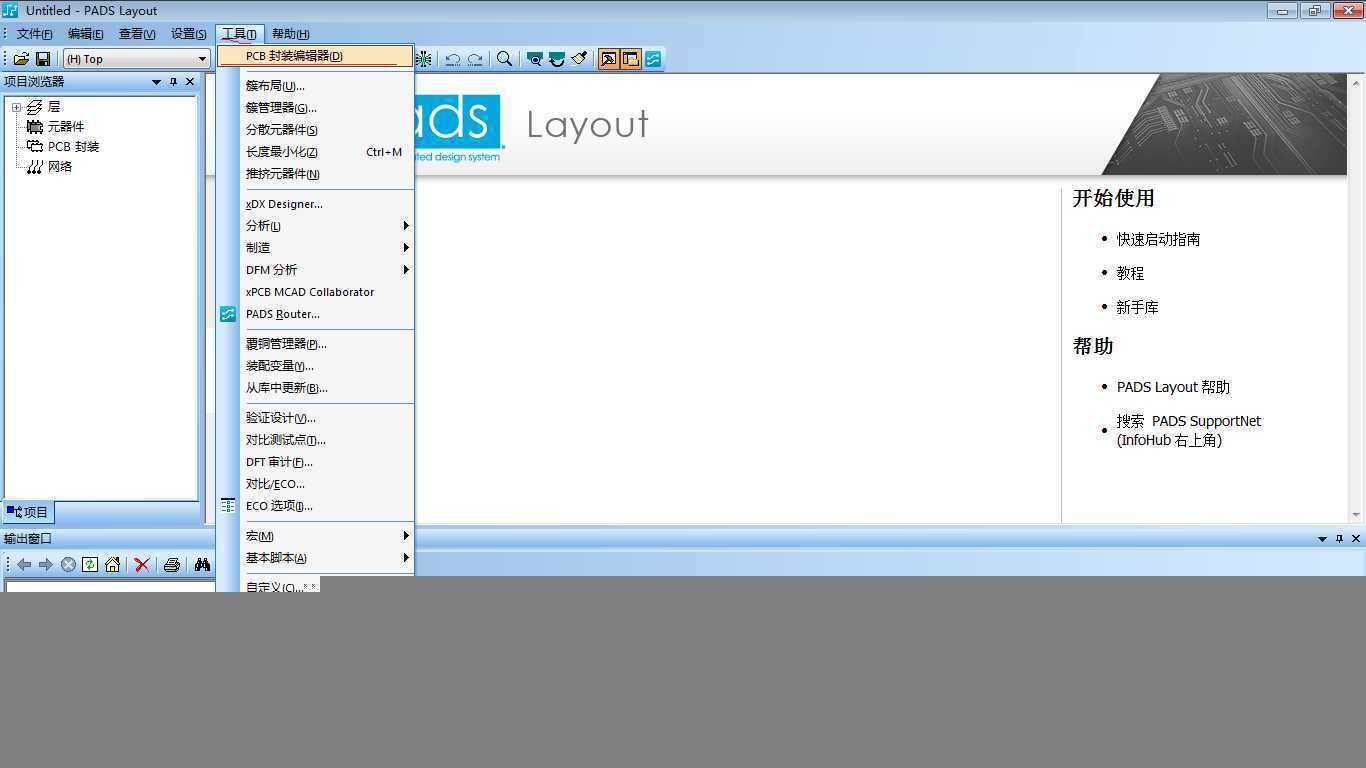The image size is (1366, 768).
Task: Click the Back arrow in the output window
Action: tap(24, 565)
